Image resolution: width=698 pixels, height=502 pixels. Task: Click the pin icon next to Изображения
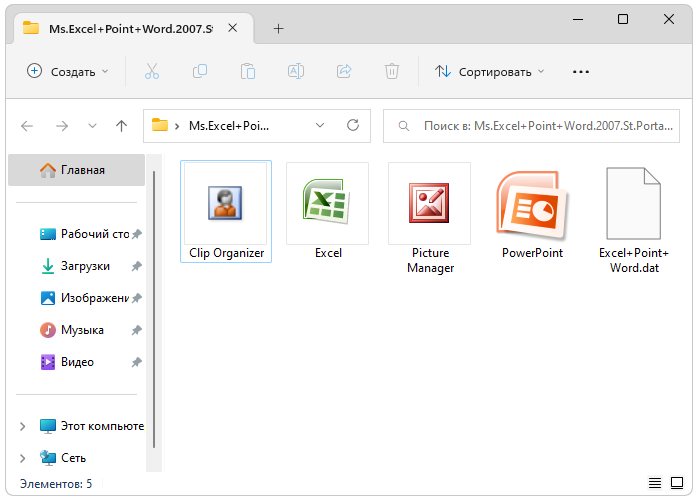click(137, 298)
